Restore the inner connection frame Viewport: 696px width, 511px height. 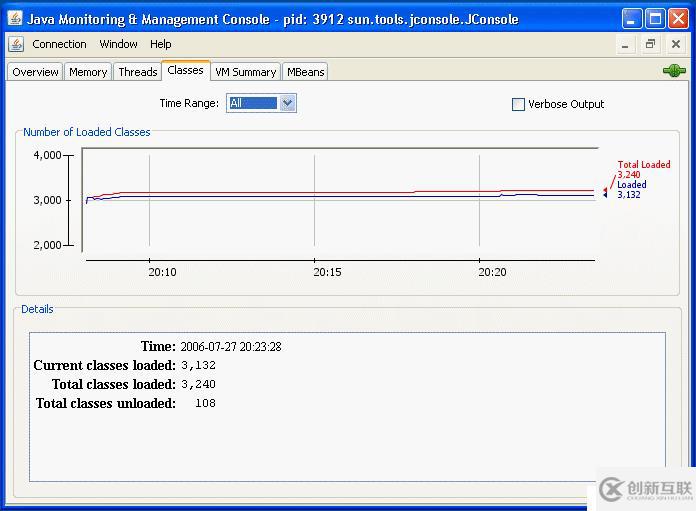(x=650, y=44)
